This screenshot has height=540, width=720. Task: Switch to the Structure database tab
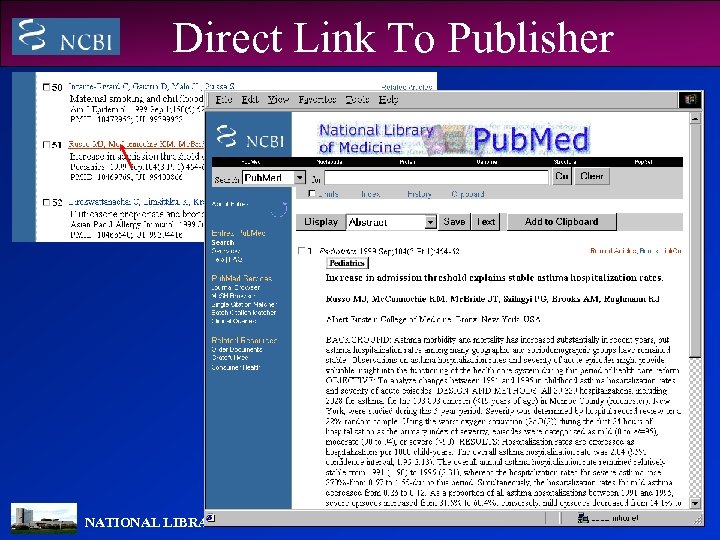pyautogui.click(x=565, y=162)
